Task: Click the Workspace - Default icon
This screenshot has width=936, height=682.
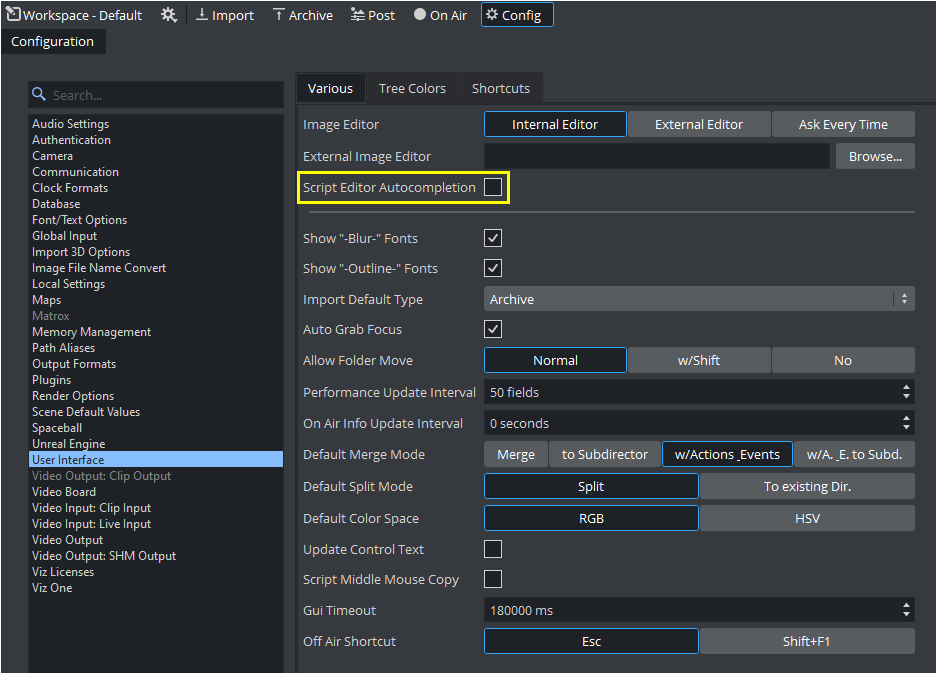Action: (13, 15)
